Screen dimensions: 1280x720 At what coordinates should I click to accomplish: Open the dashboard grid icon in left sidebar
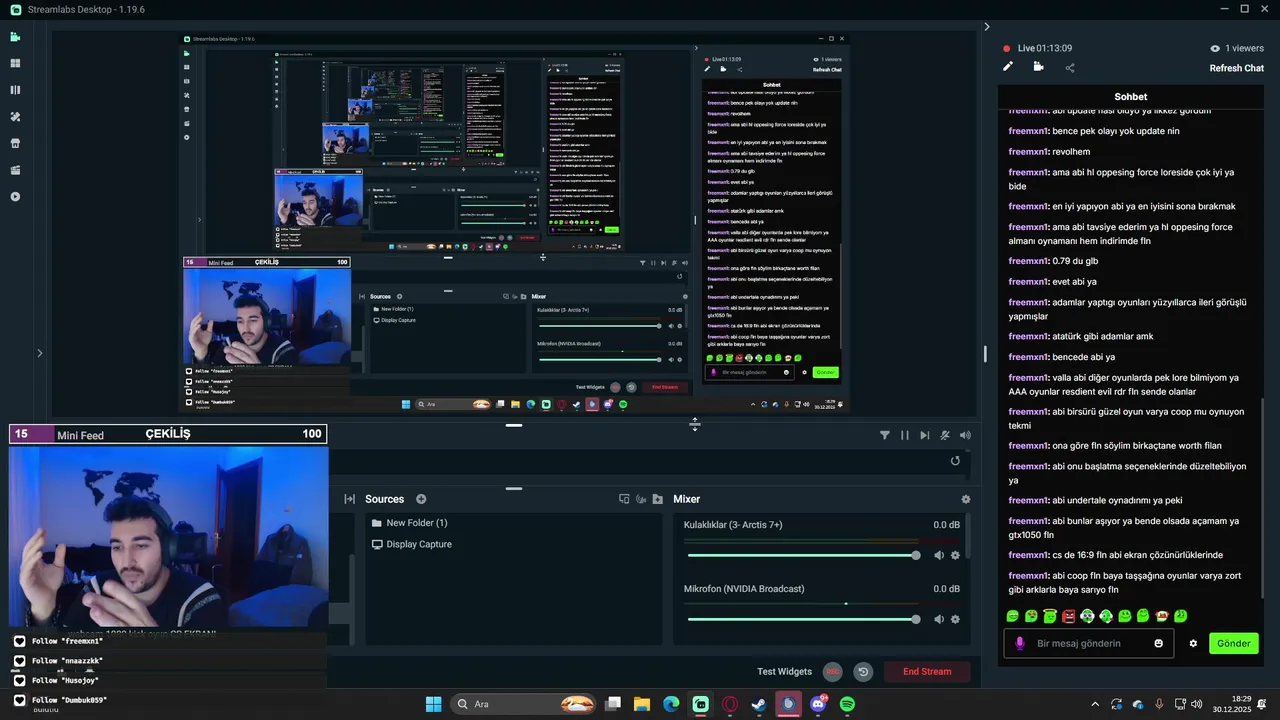pyautogui.click(x=15, y=63)
